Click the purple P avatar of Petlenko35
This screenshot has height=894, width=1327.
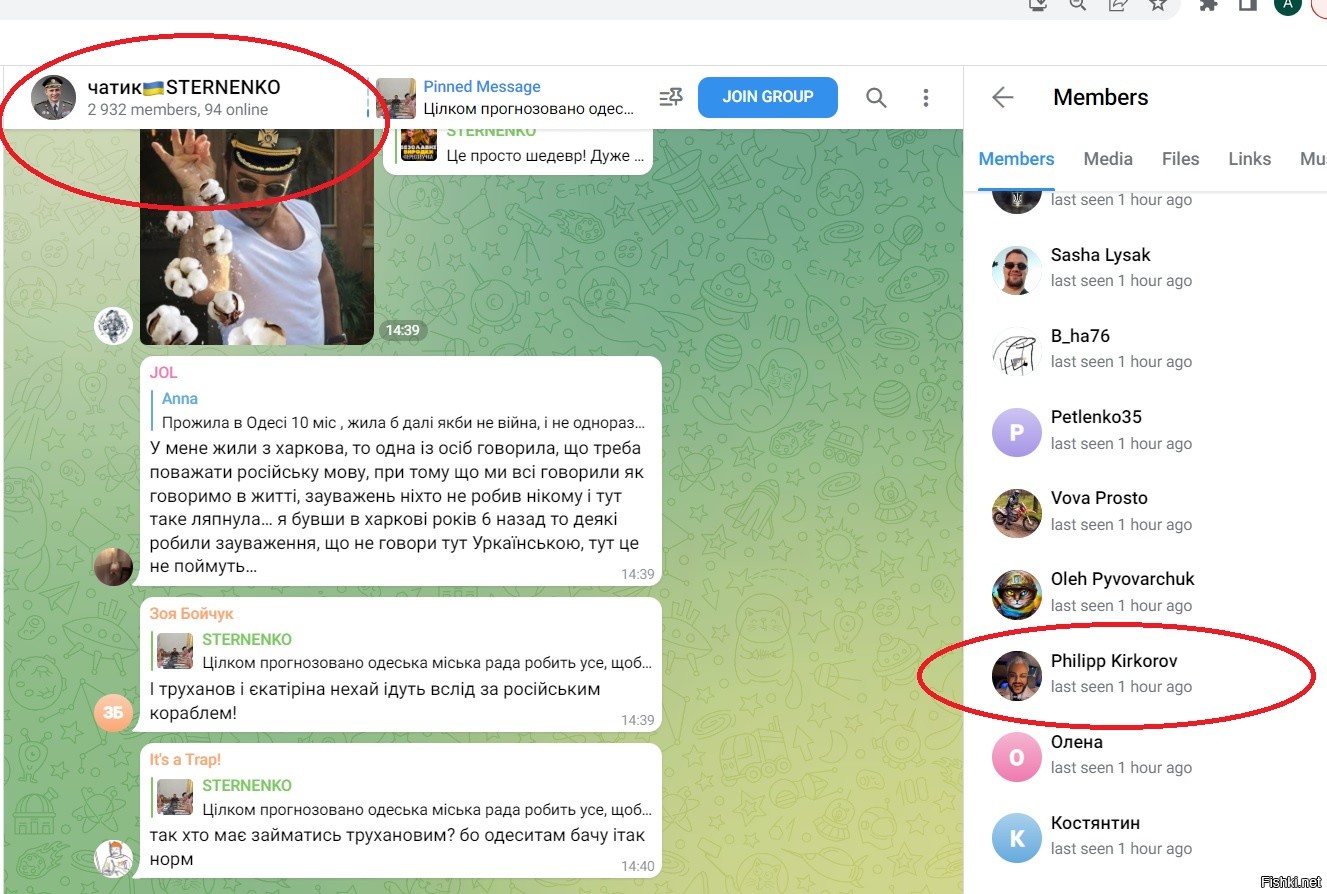pos(1016,432)
